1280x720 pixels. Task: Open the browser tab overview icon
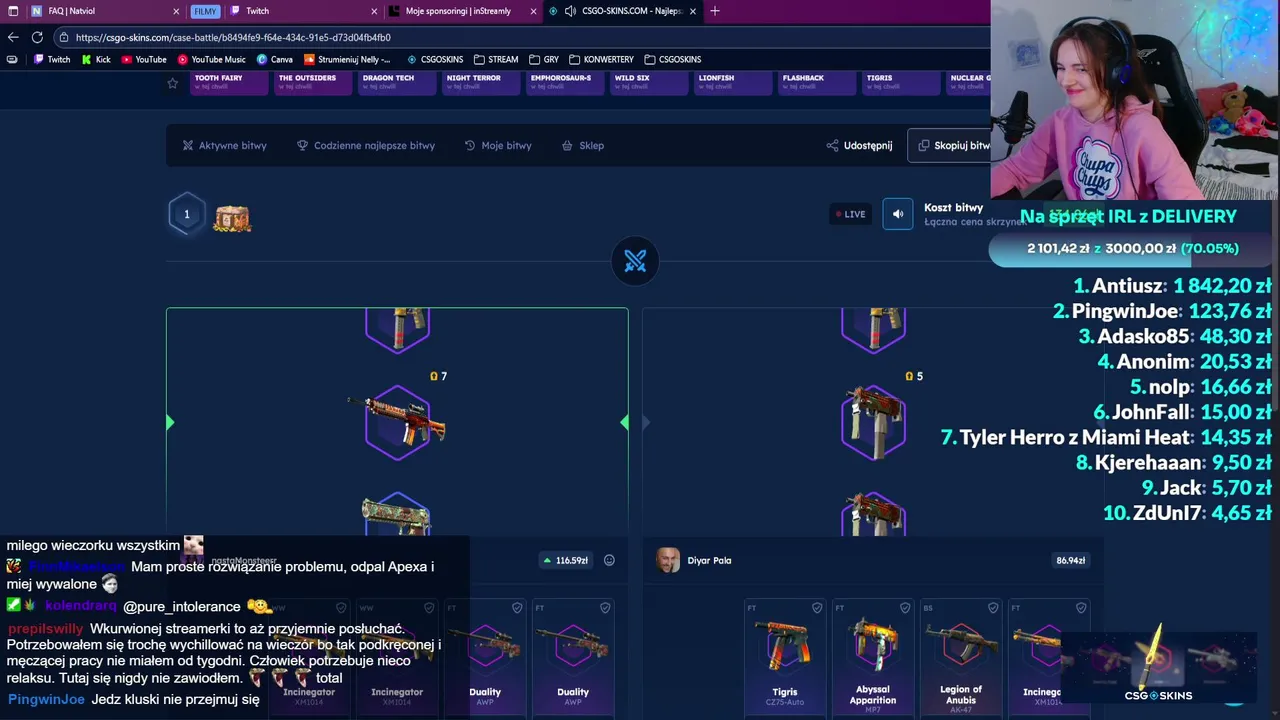tap(13, 11)
